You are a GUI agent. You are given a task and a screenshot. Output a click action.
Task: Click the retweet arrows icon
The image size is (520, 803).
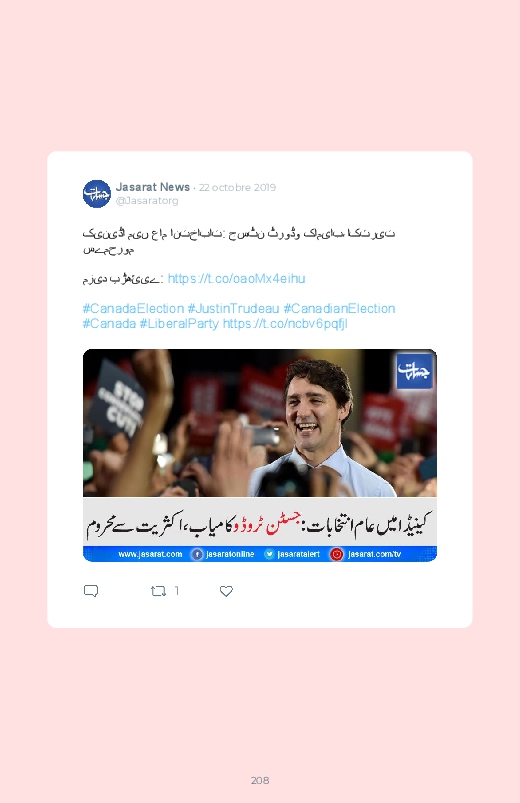click(x=158, y=591)
